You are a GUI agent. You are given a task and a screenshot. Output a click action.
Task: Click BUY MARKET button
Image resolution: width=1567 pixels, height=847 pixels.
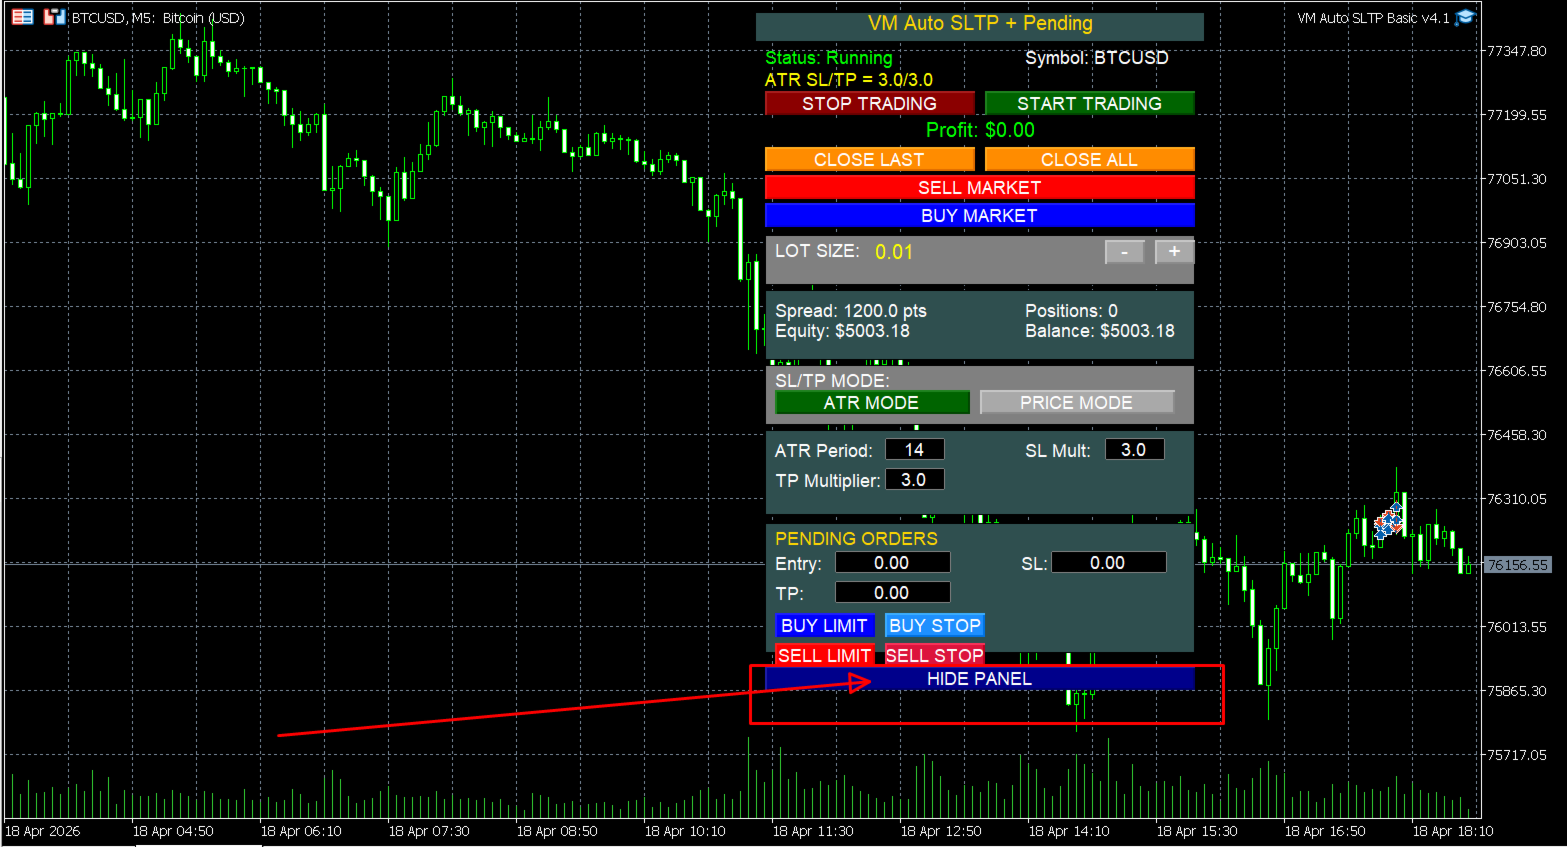point(980,215)
